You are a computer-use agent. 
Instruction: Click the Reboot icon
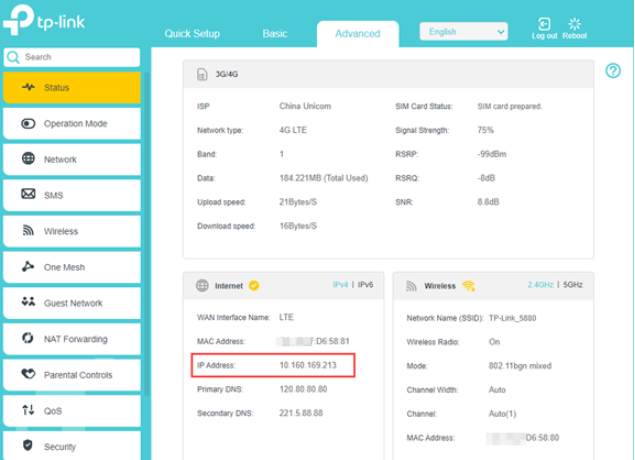point(574,24)
